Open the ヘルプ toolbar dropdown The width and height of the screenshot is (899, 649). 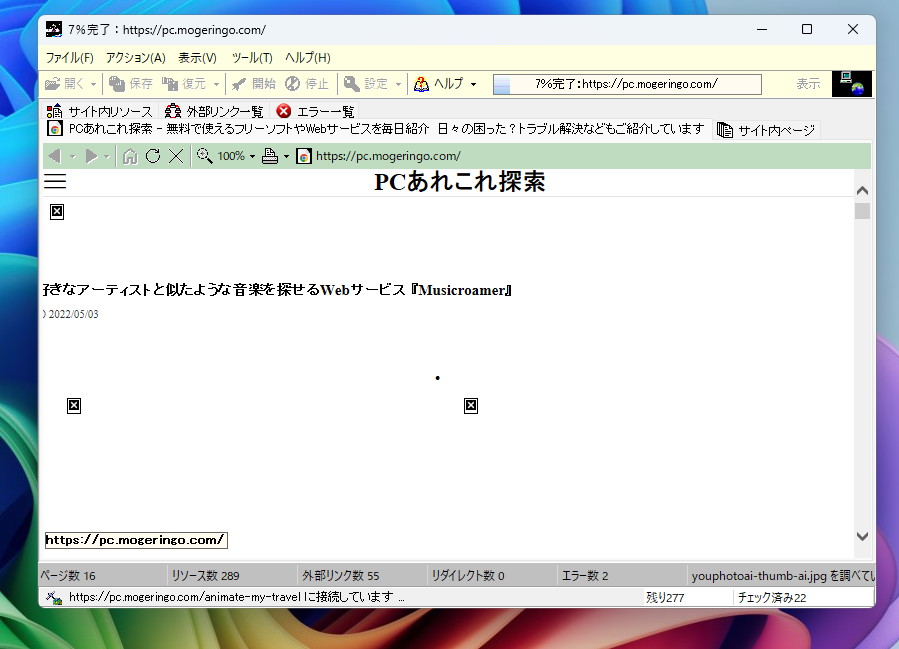click(x=446, y=83)
